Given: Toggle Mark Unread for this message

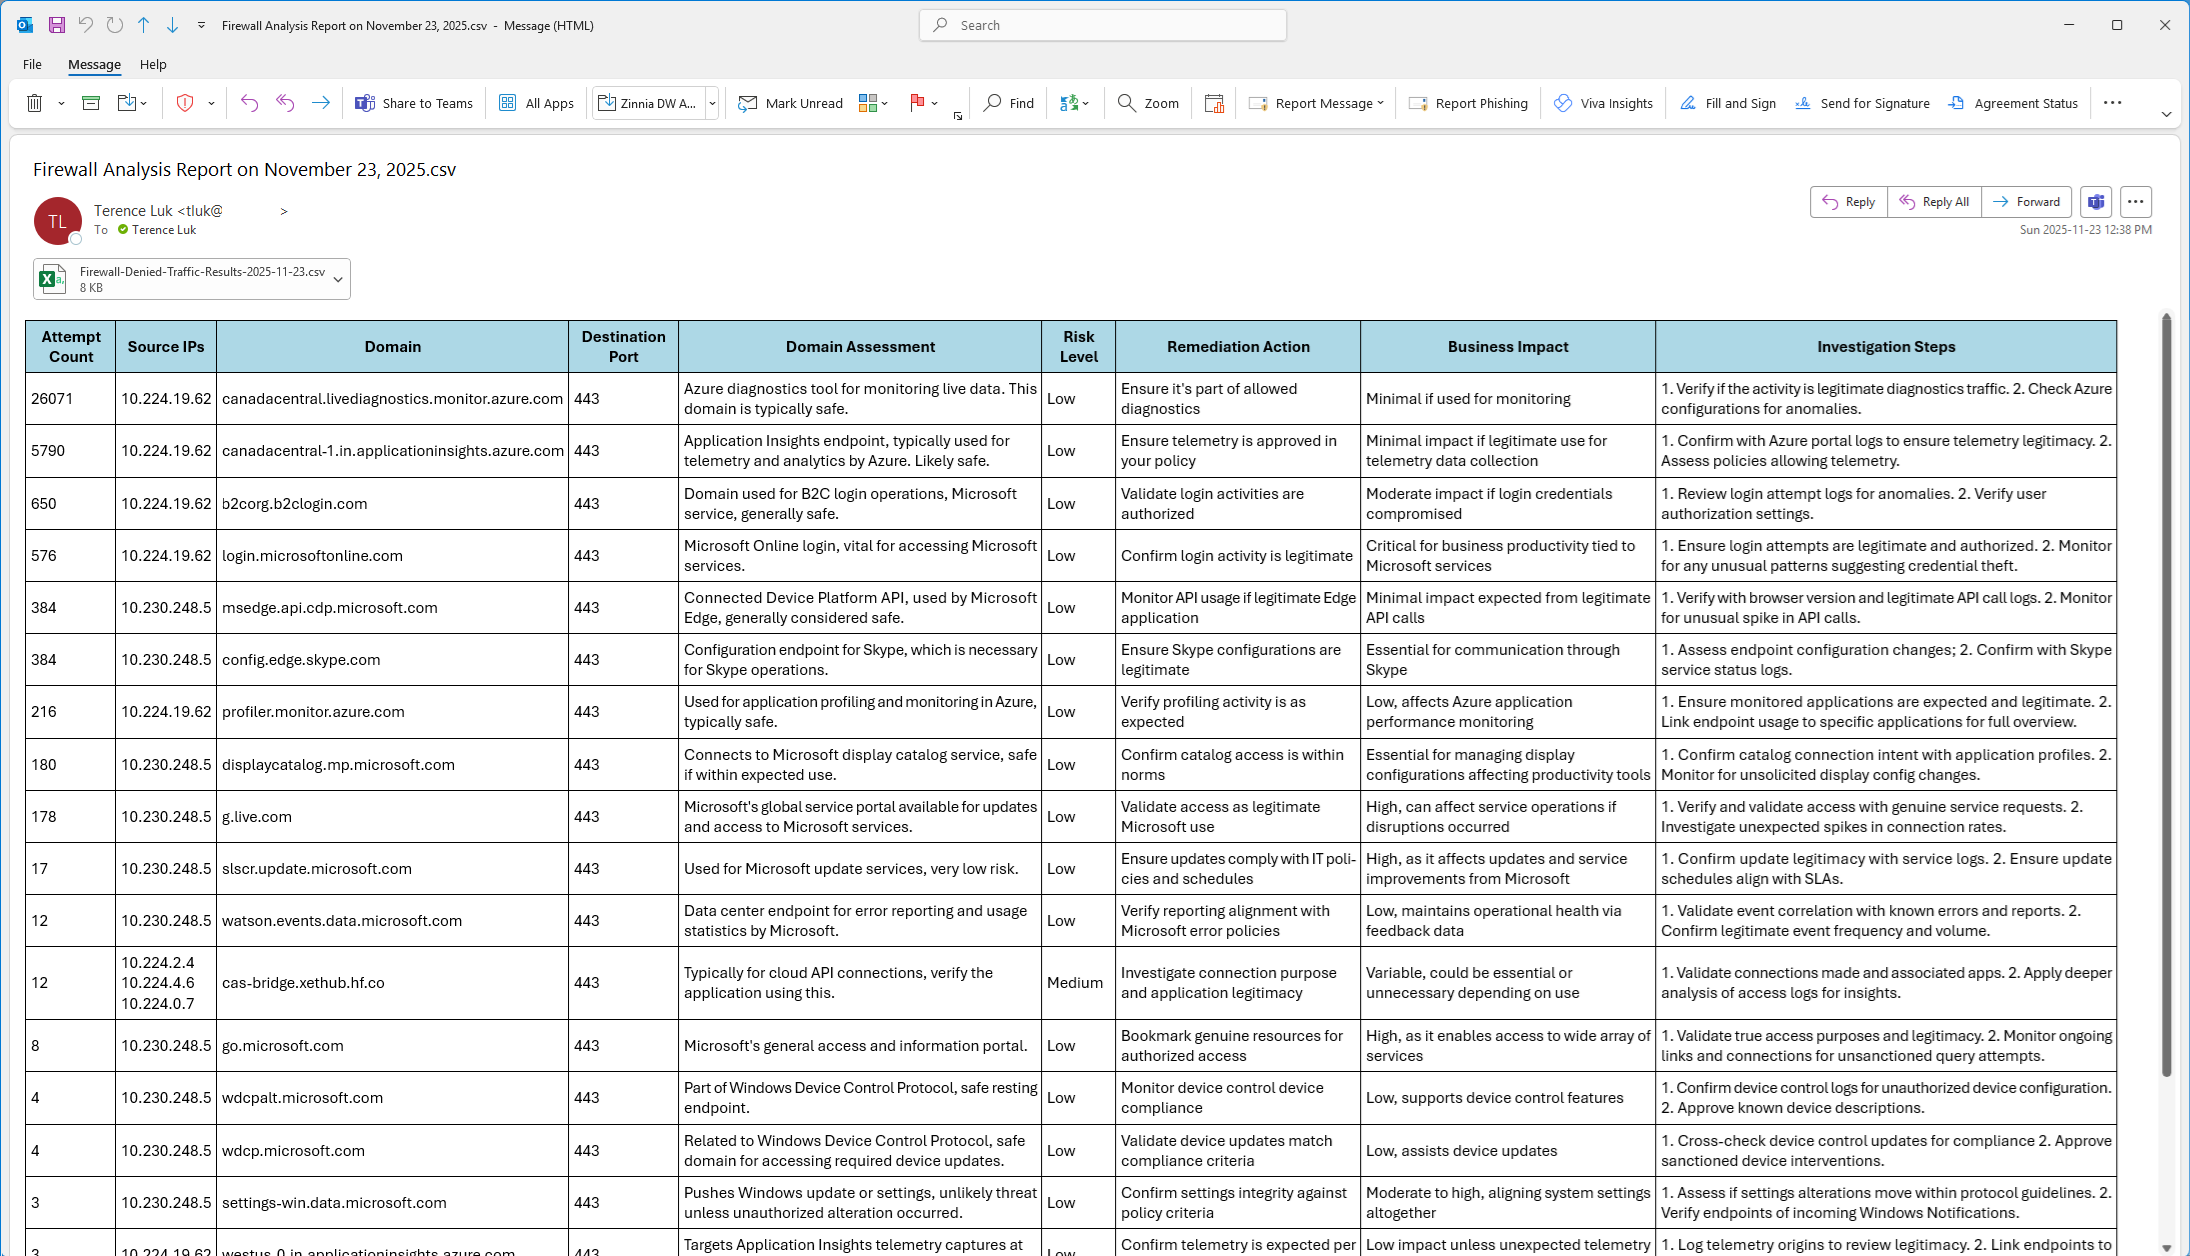Looking at the screenshot, I should [x=790, y=103].
